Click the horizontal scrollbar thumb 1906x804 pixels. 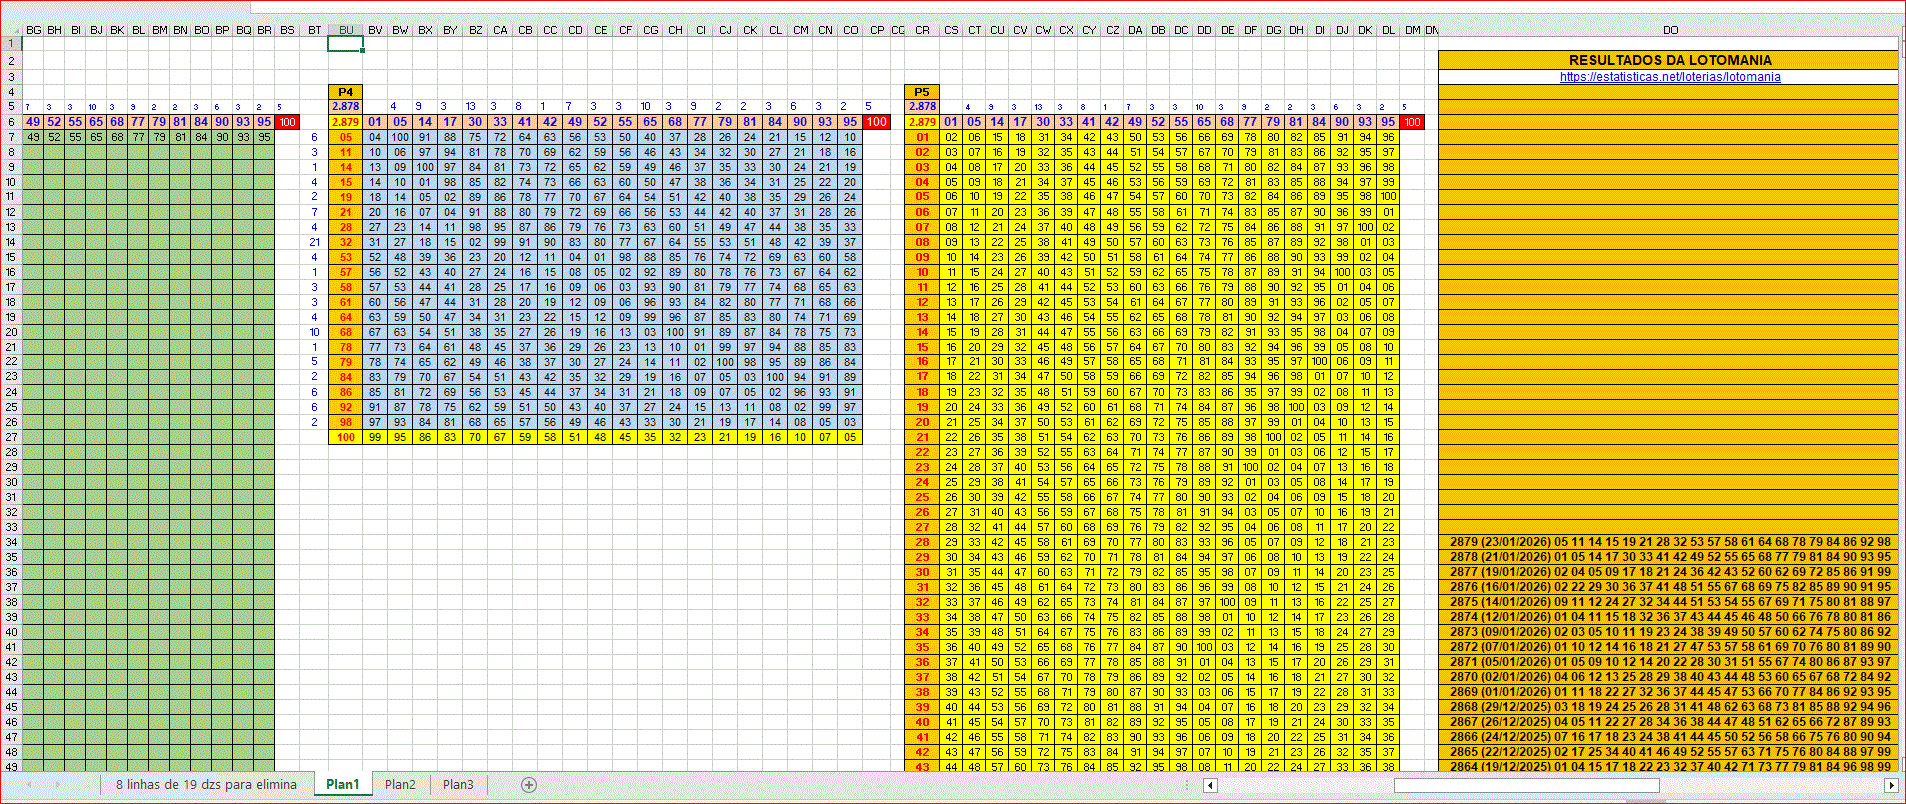[x=1526, y=785]
